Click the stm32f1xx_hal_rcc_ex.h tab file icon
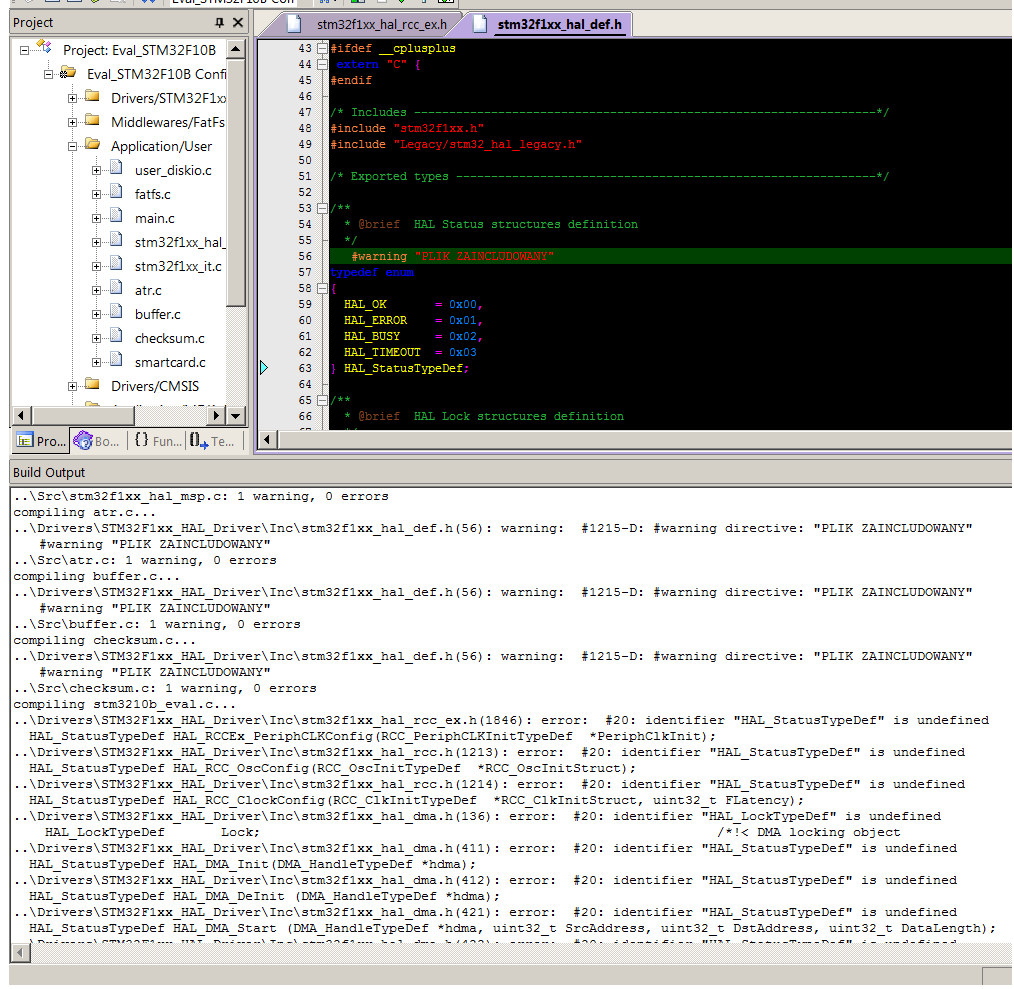1014x989 pixels. pyautogui.click(x=294, y=24)
